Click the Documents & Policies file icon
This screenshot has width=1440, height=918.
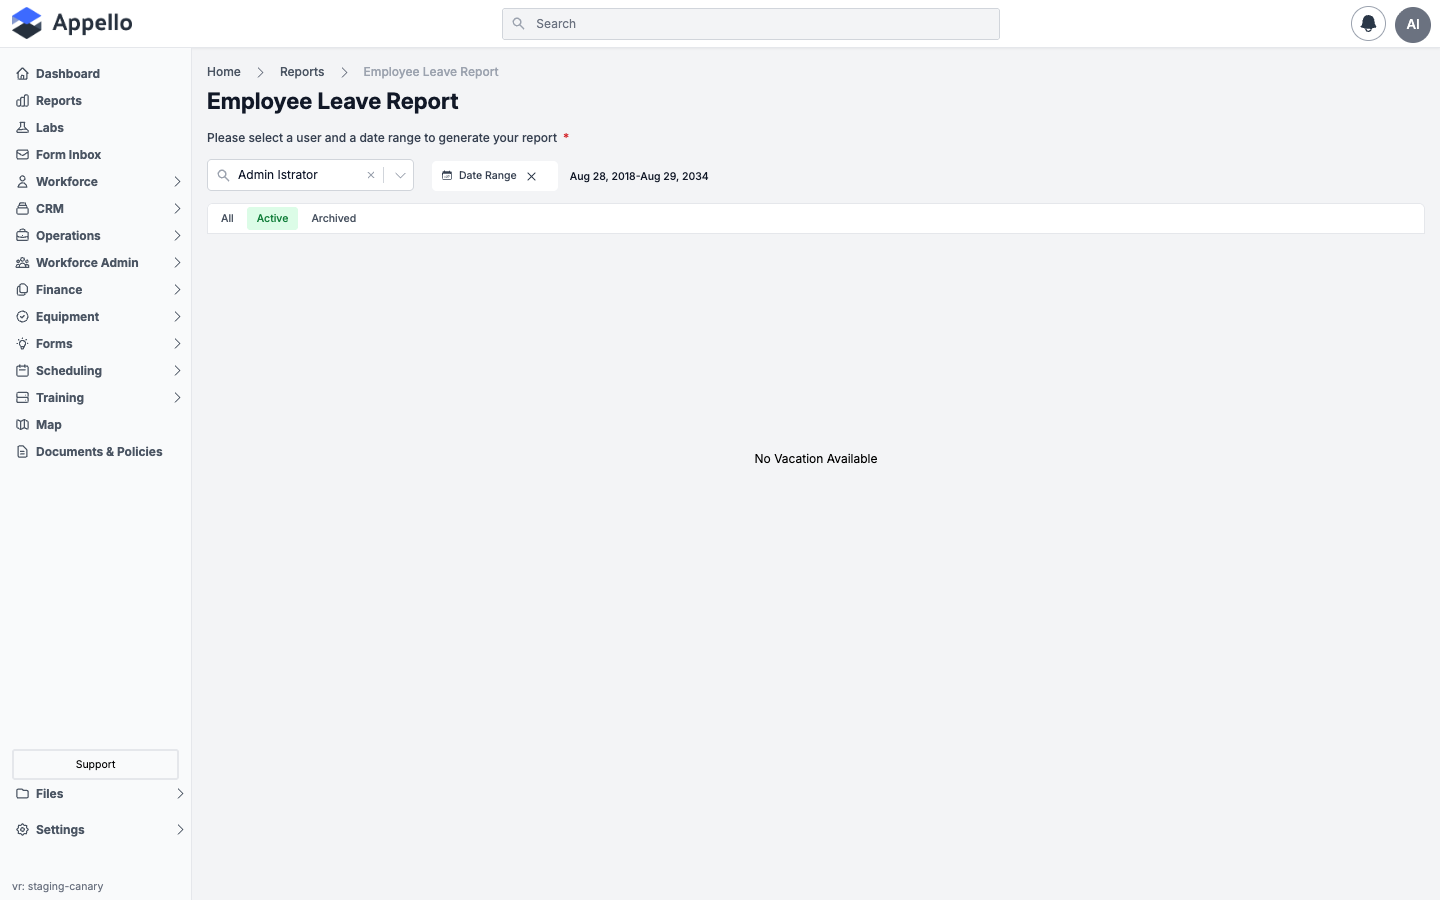tap(22, 452)
